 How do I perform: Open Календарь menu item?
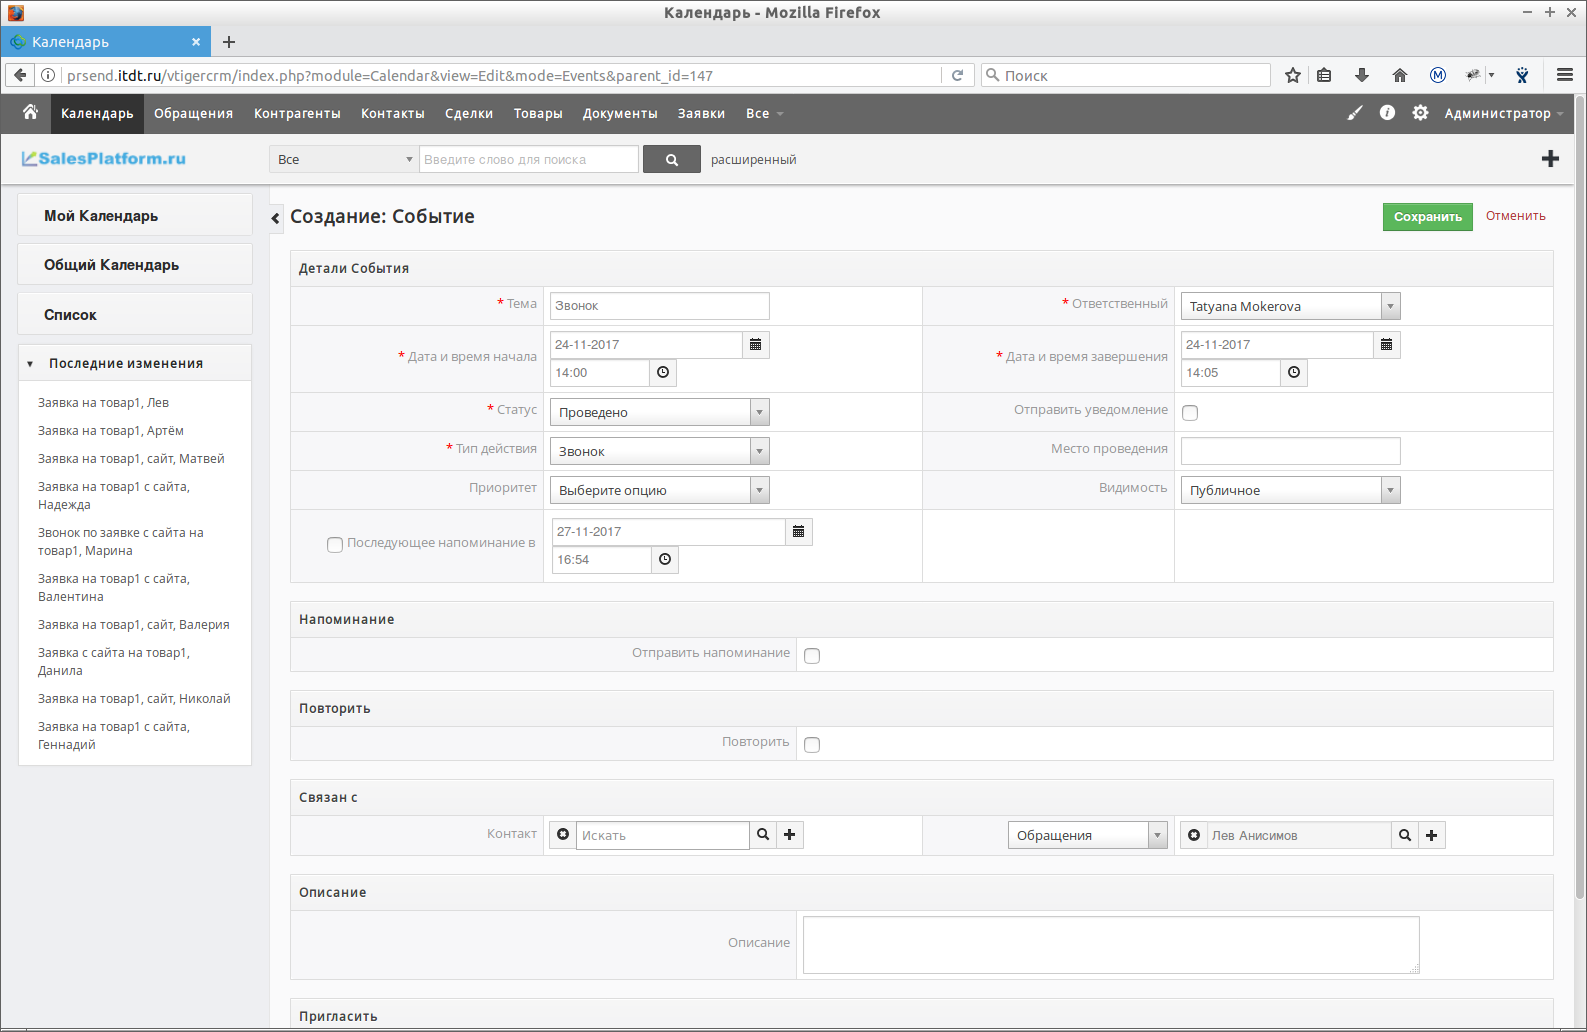tap(97, 113)
